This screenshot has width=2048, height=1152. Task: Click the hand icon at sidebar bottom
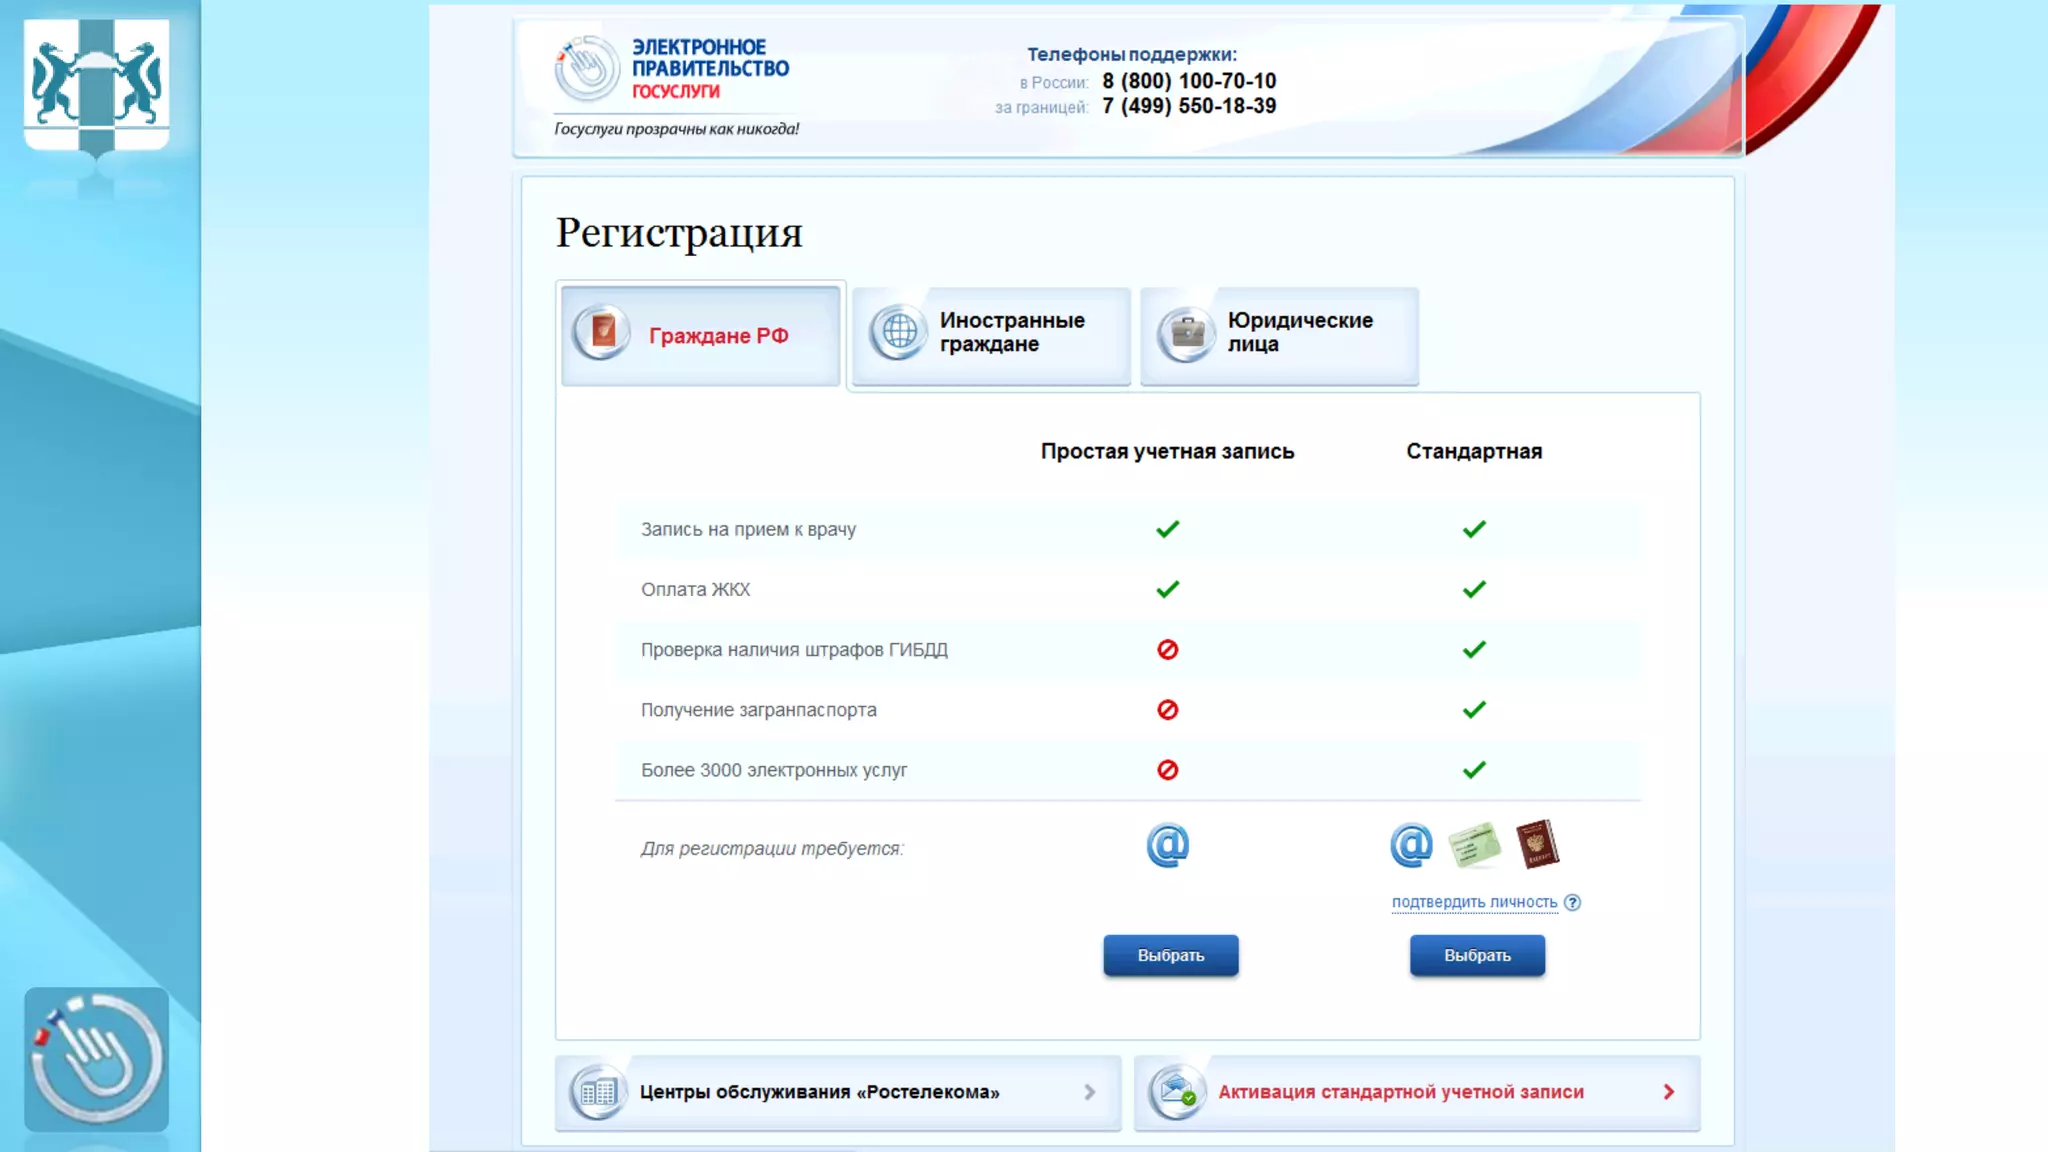96,1059
